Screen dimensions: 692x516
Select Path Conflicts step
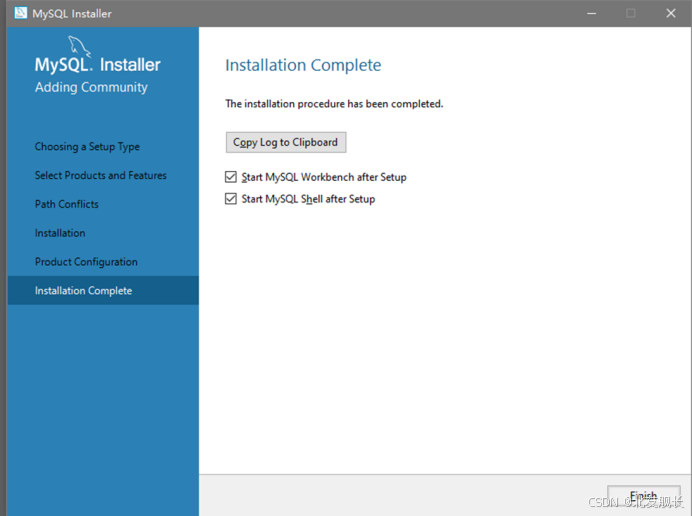67,204
